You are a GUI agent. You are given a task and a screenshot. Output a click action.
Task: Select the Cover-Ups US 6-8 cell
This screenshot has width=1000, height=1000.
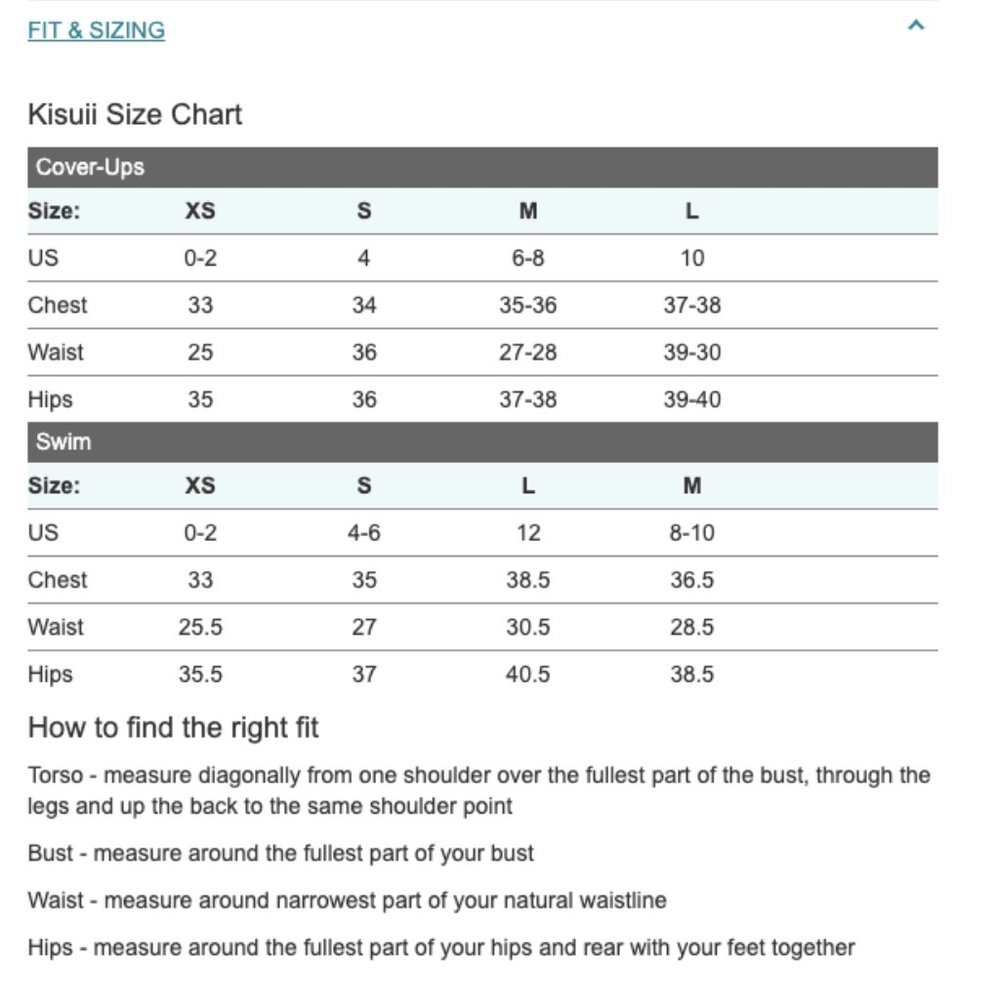click(528, 258)
